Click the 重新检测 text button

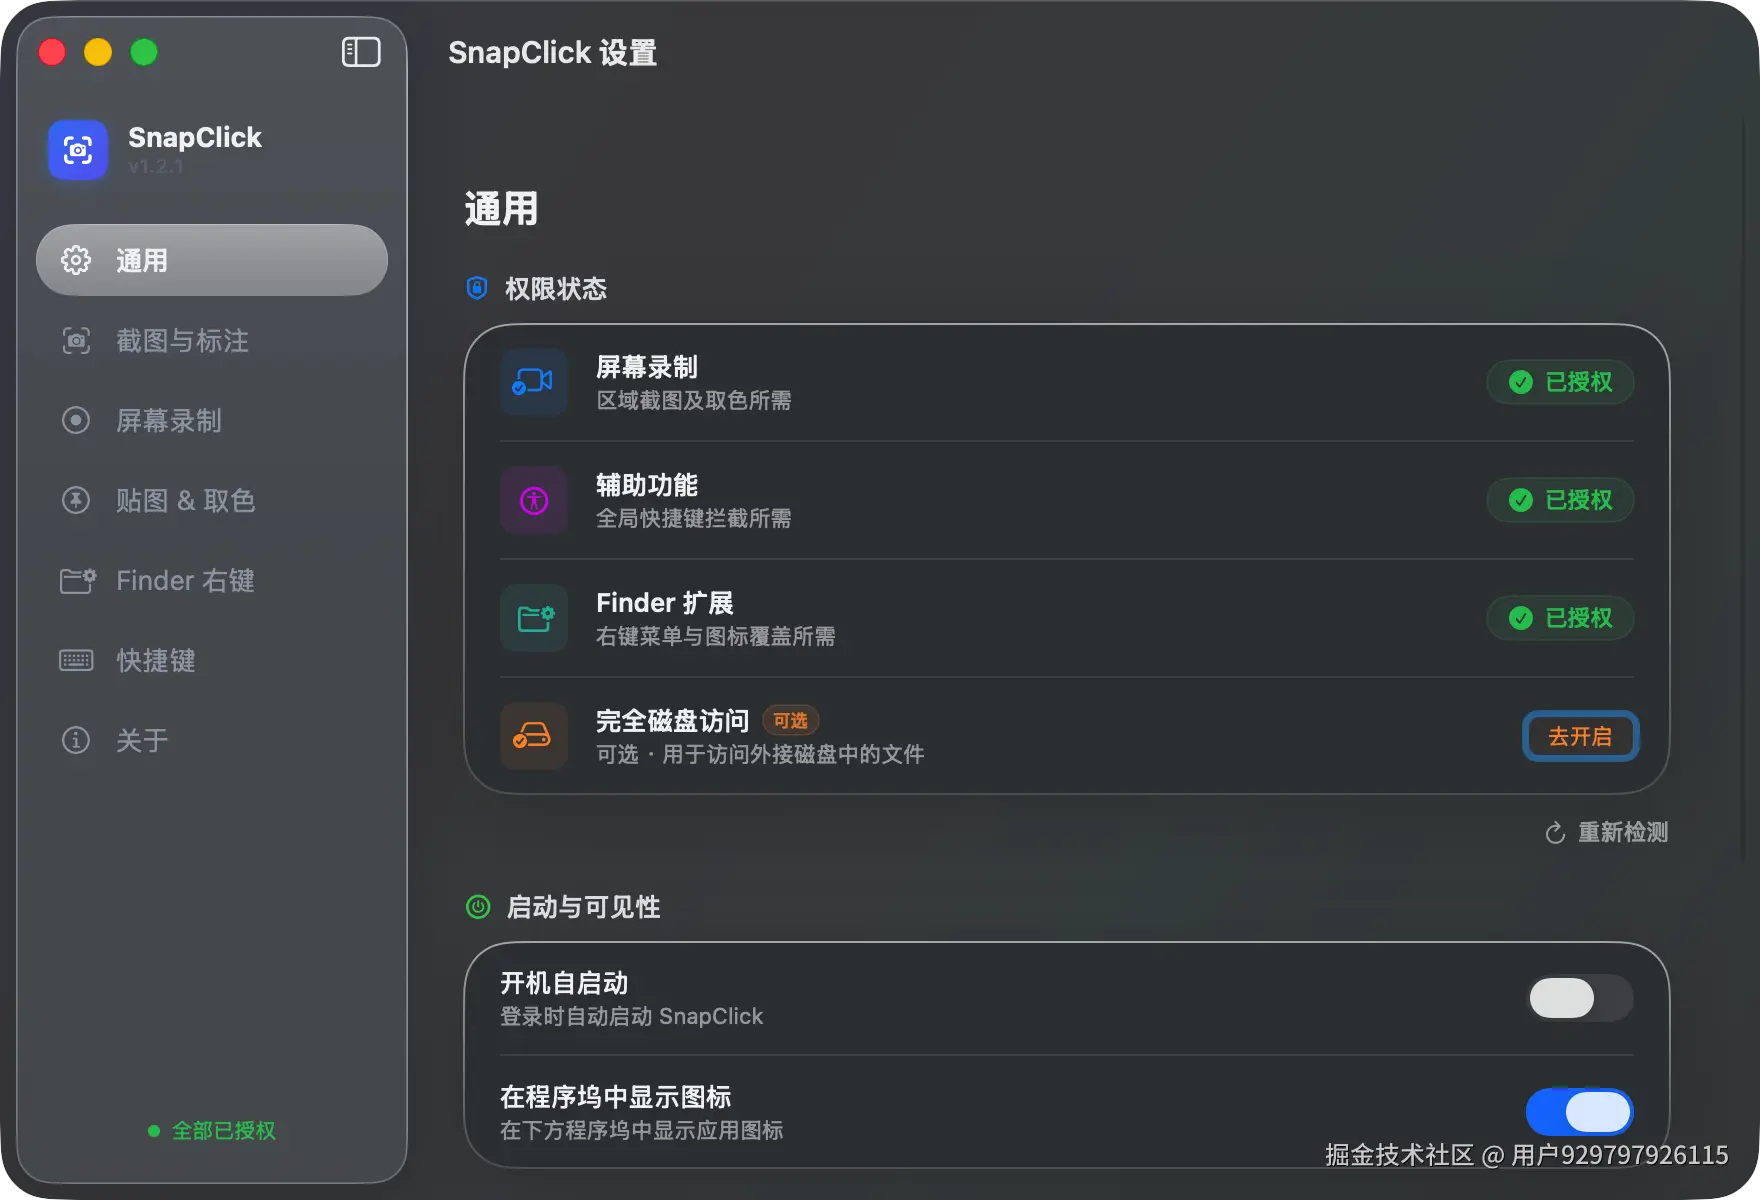1622,832
